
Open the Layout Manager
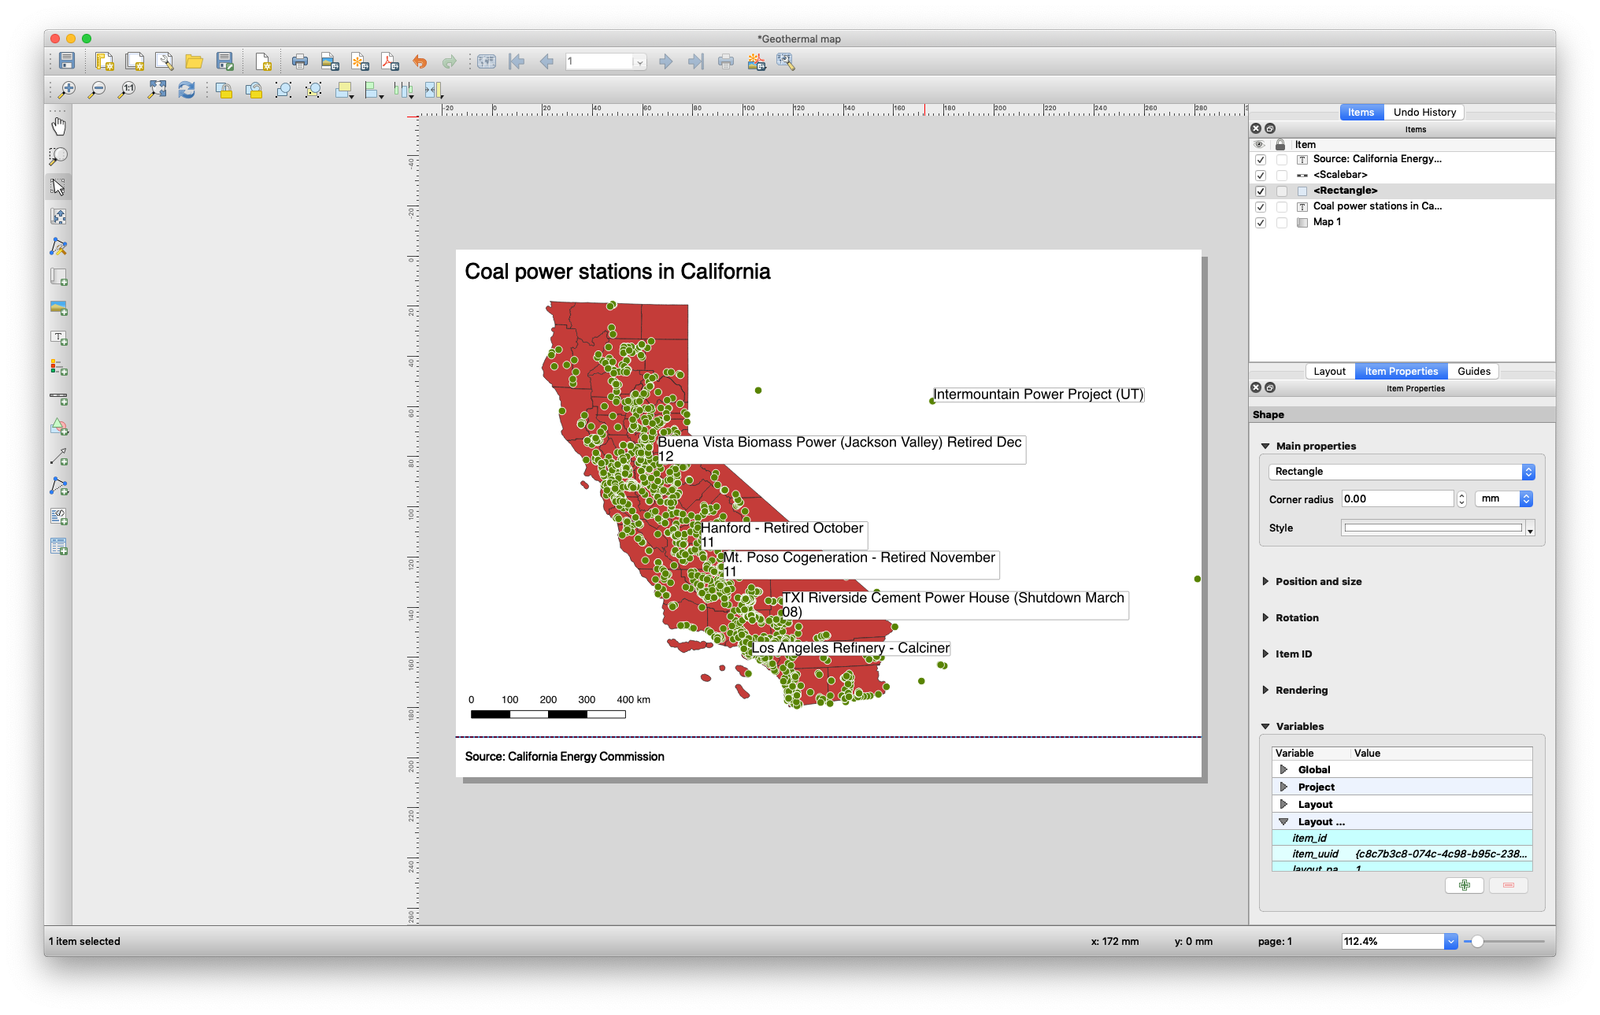point(164,62)
